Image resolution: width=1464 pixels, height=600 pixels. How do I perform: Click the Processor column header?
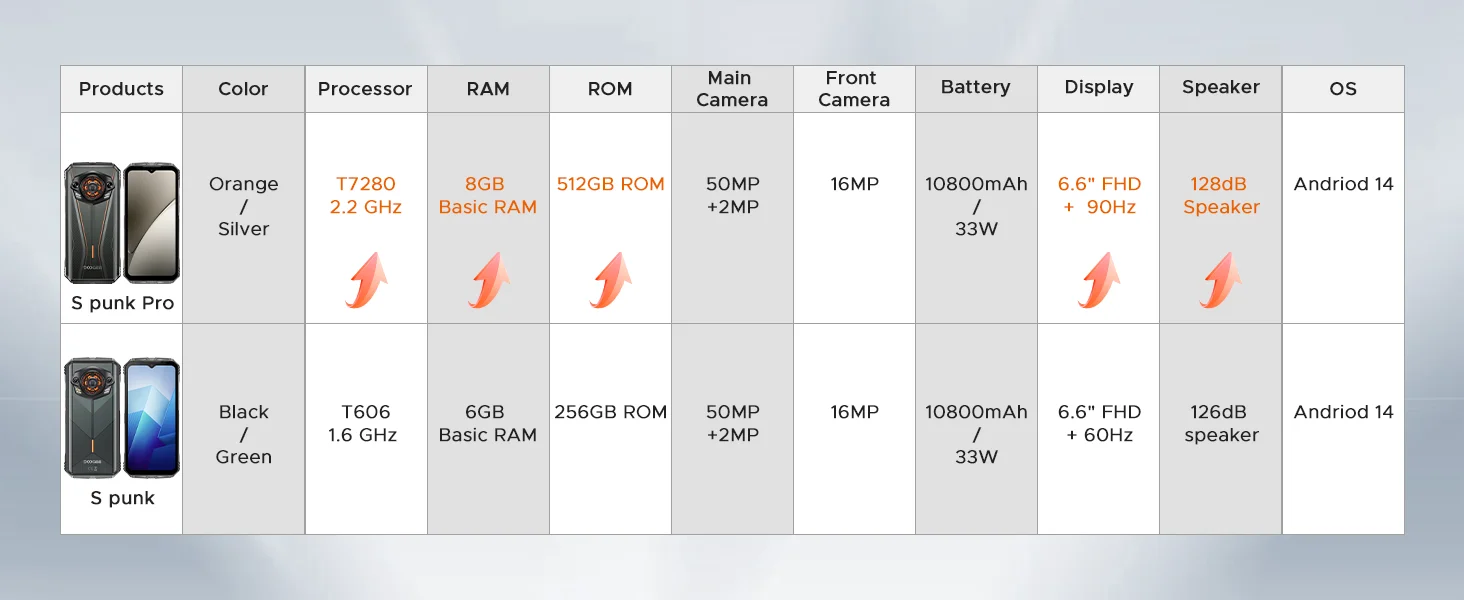pyautogui.click(x=365, y=89)
